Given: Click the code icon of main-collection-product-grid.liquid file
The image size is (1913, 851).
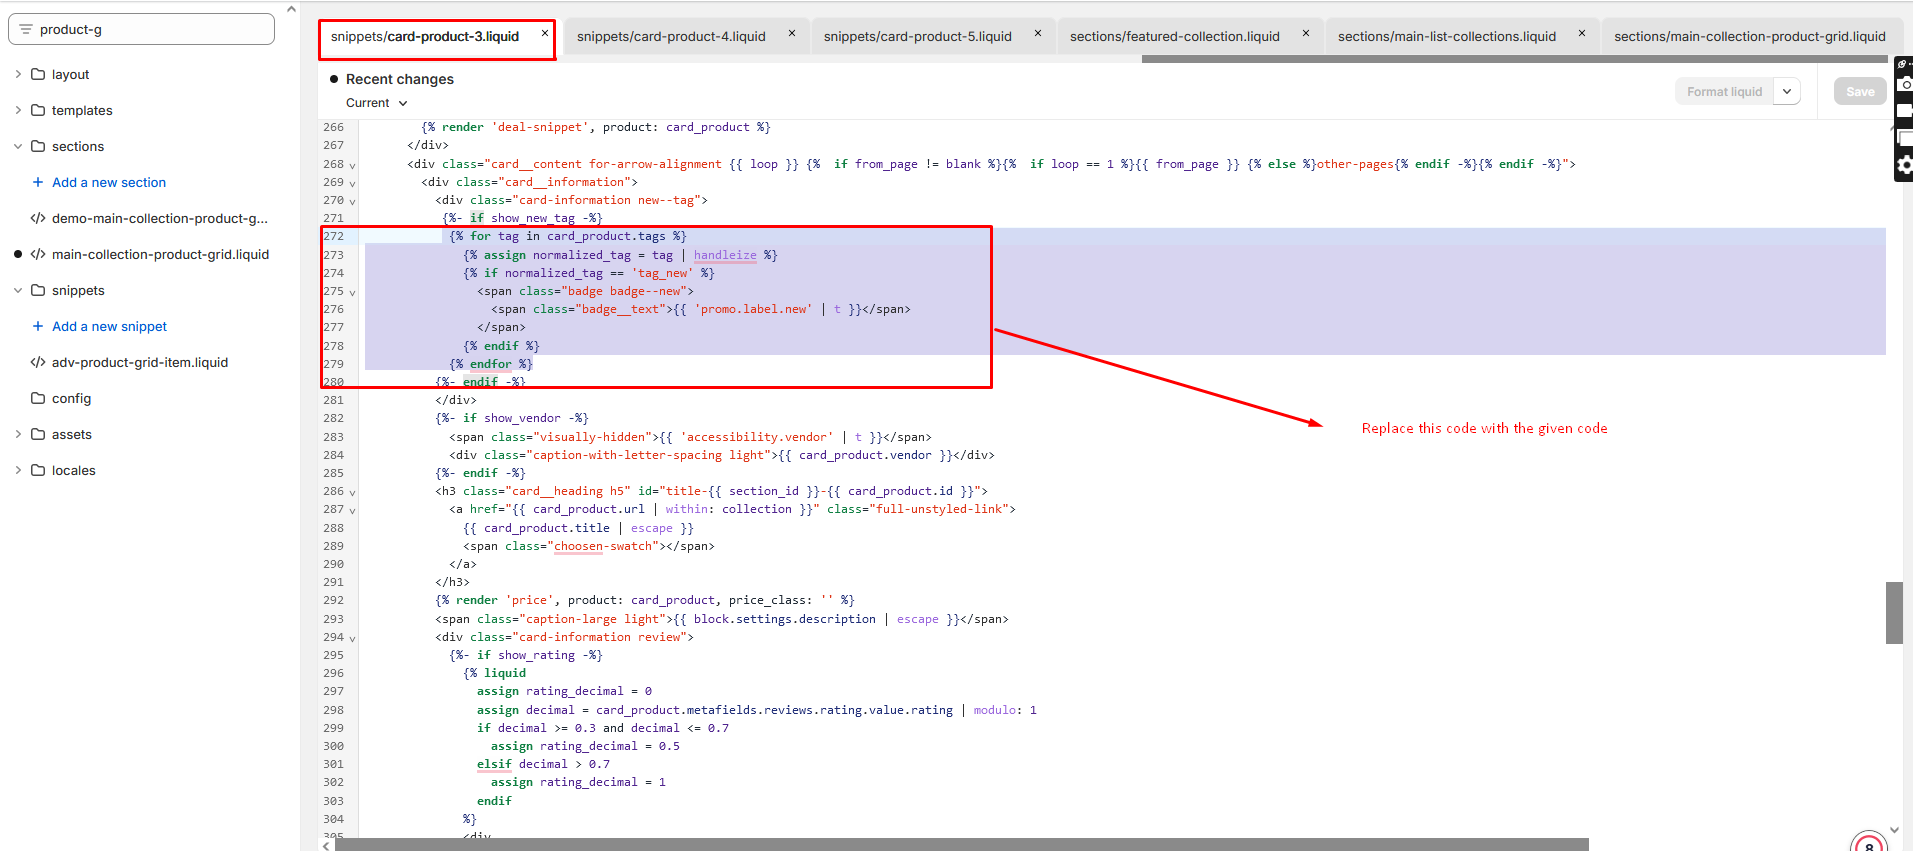Looking at the screenshot, I should [38, 254].
